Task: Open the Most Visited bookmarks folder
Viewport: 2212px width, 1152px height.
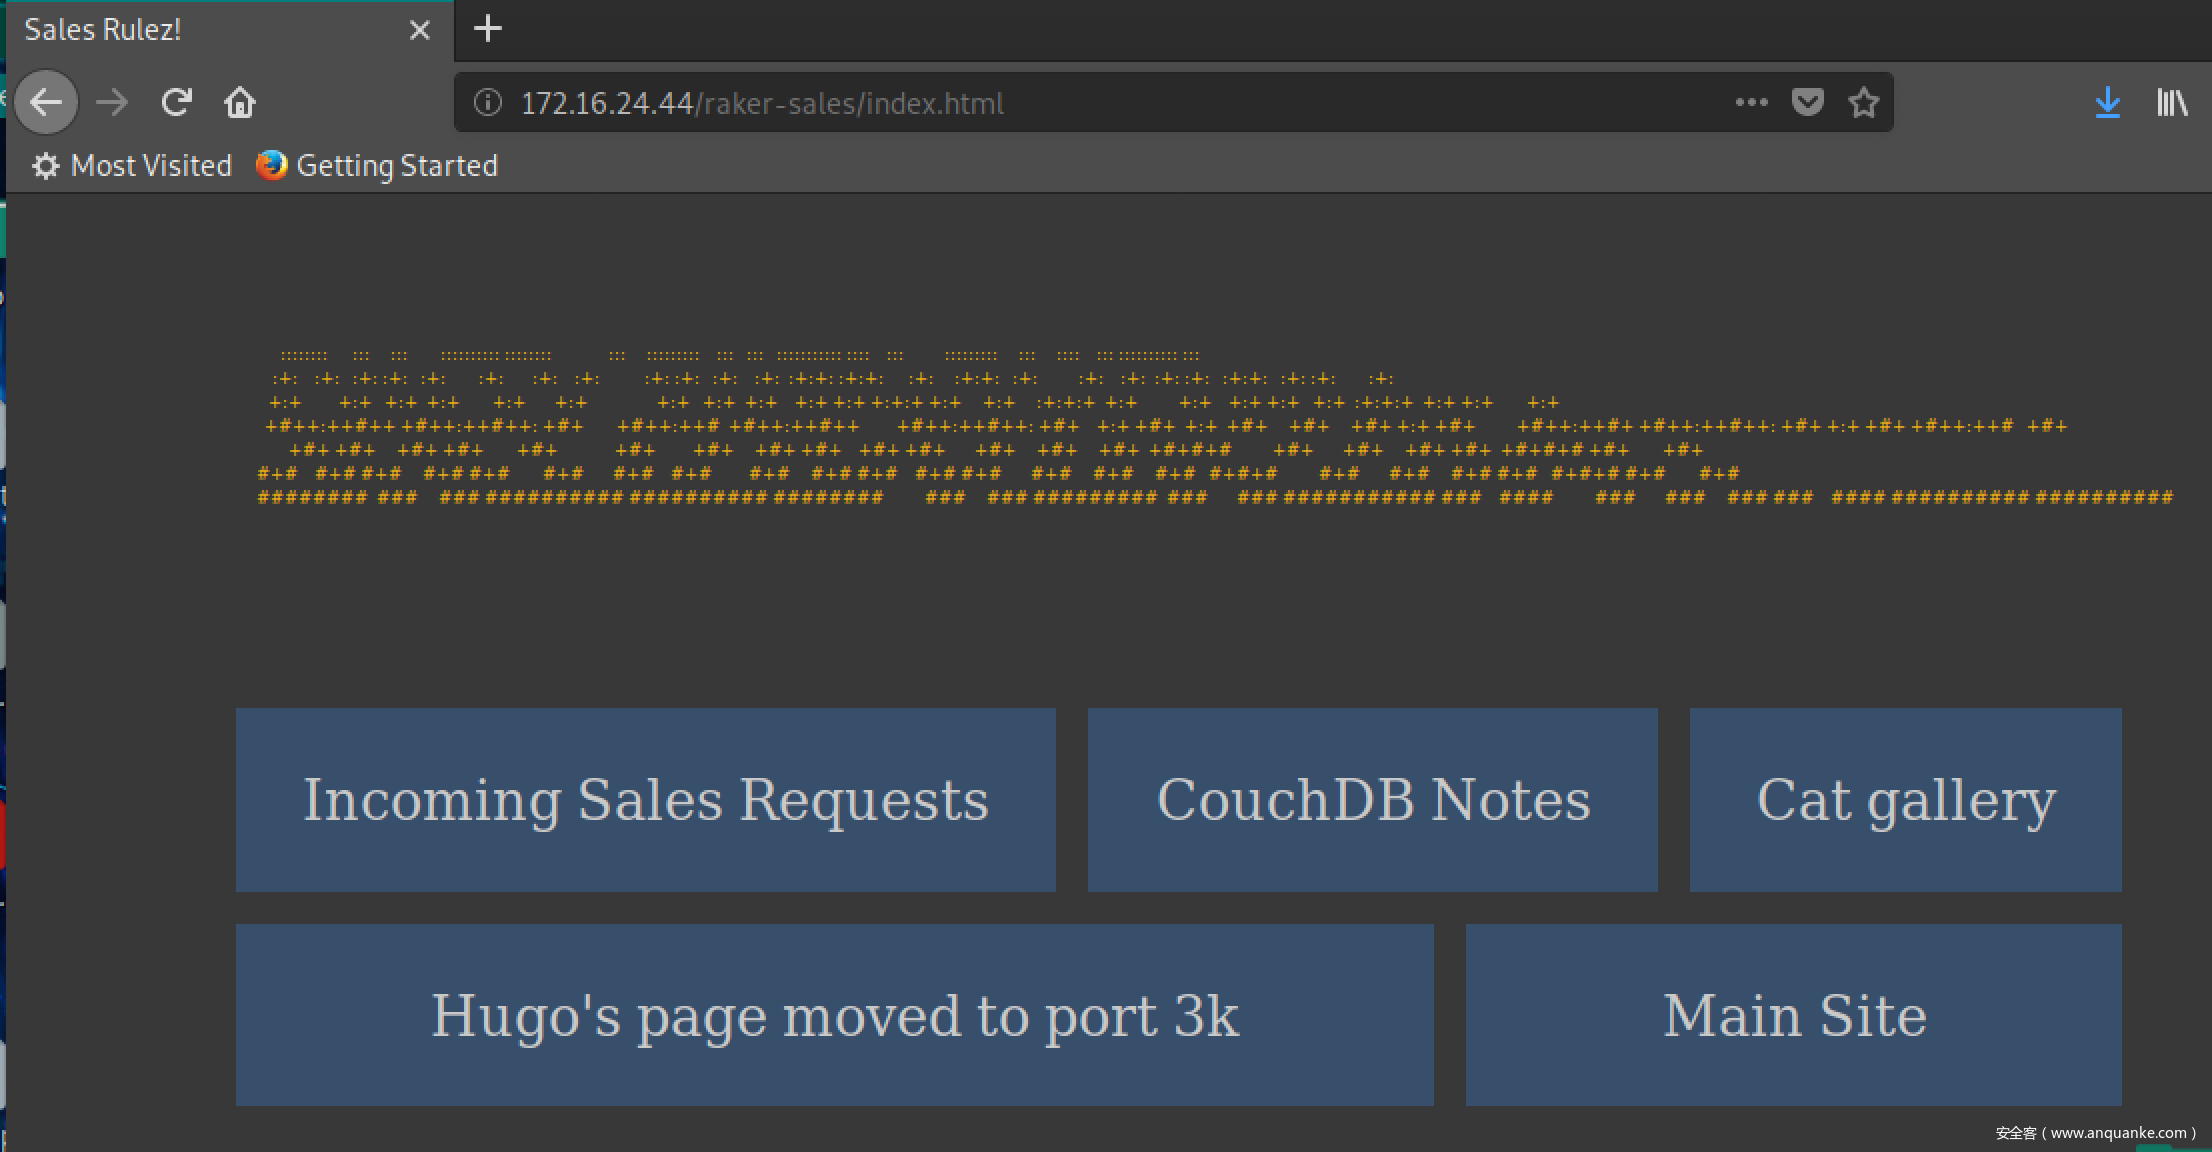Action: [x=132, y=166]
